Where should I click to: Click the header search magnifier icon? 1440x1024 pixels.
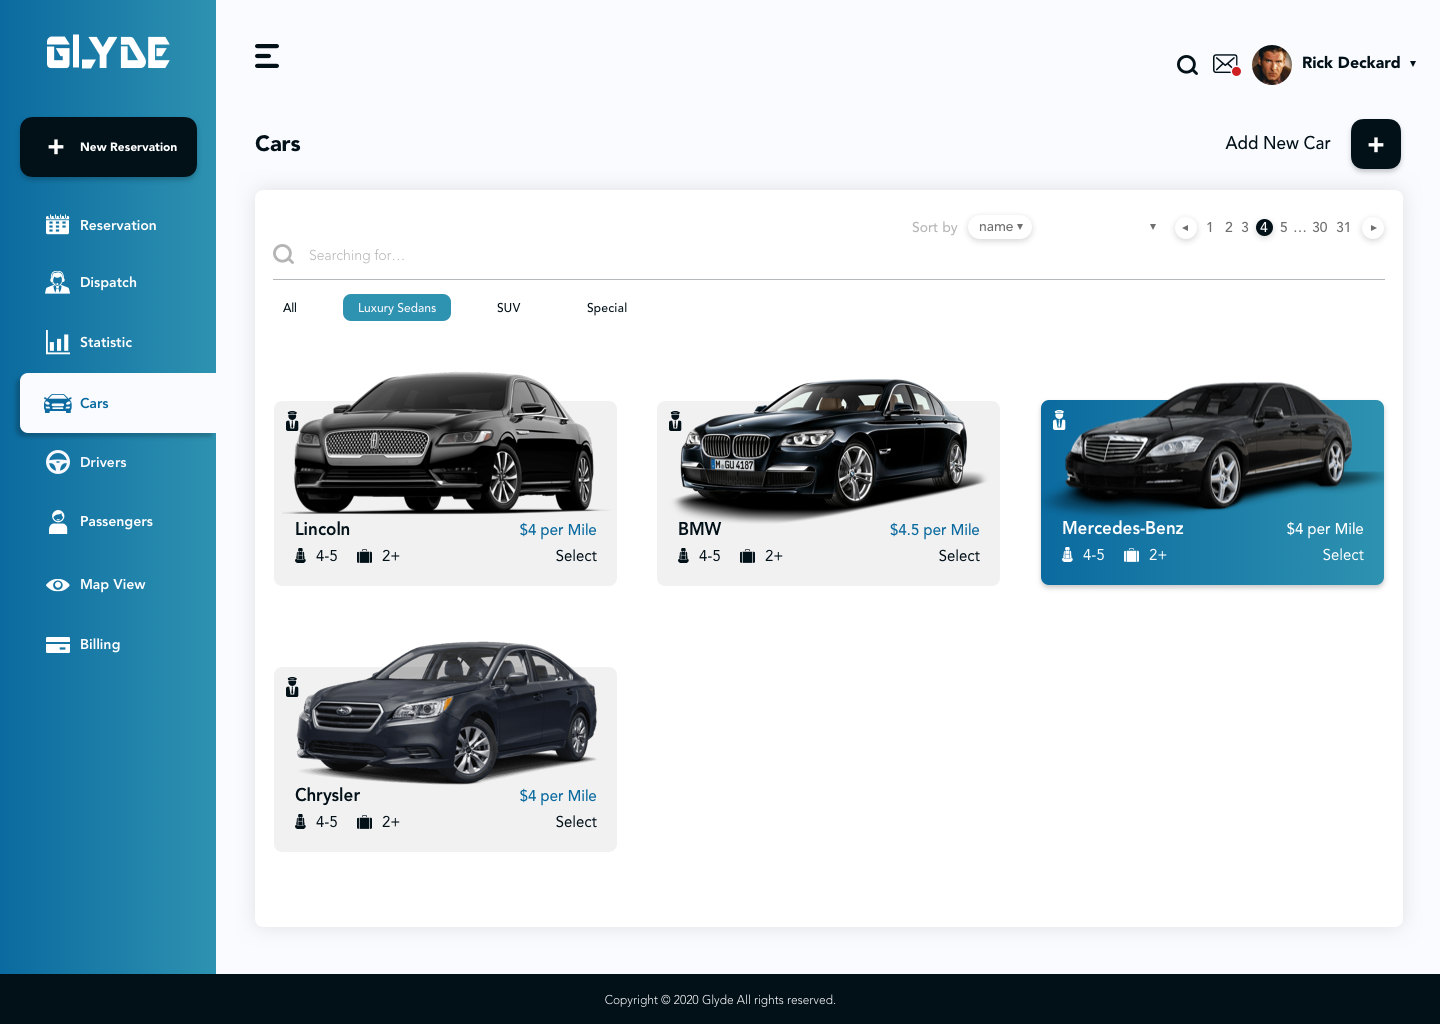click(x=1187, y=65)
